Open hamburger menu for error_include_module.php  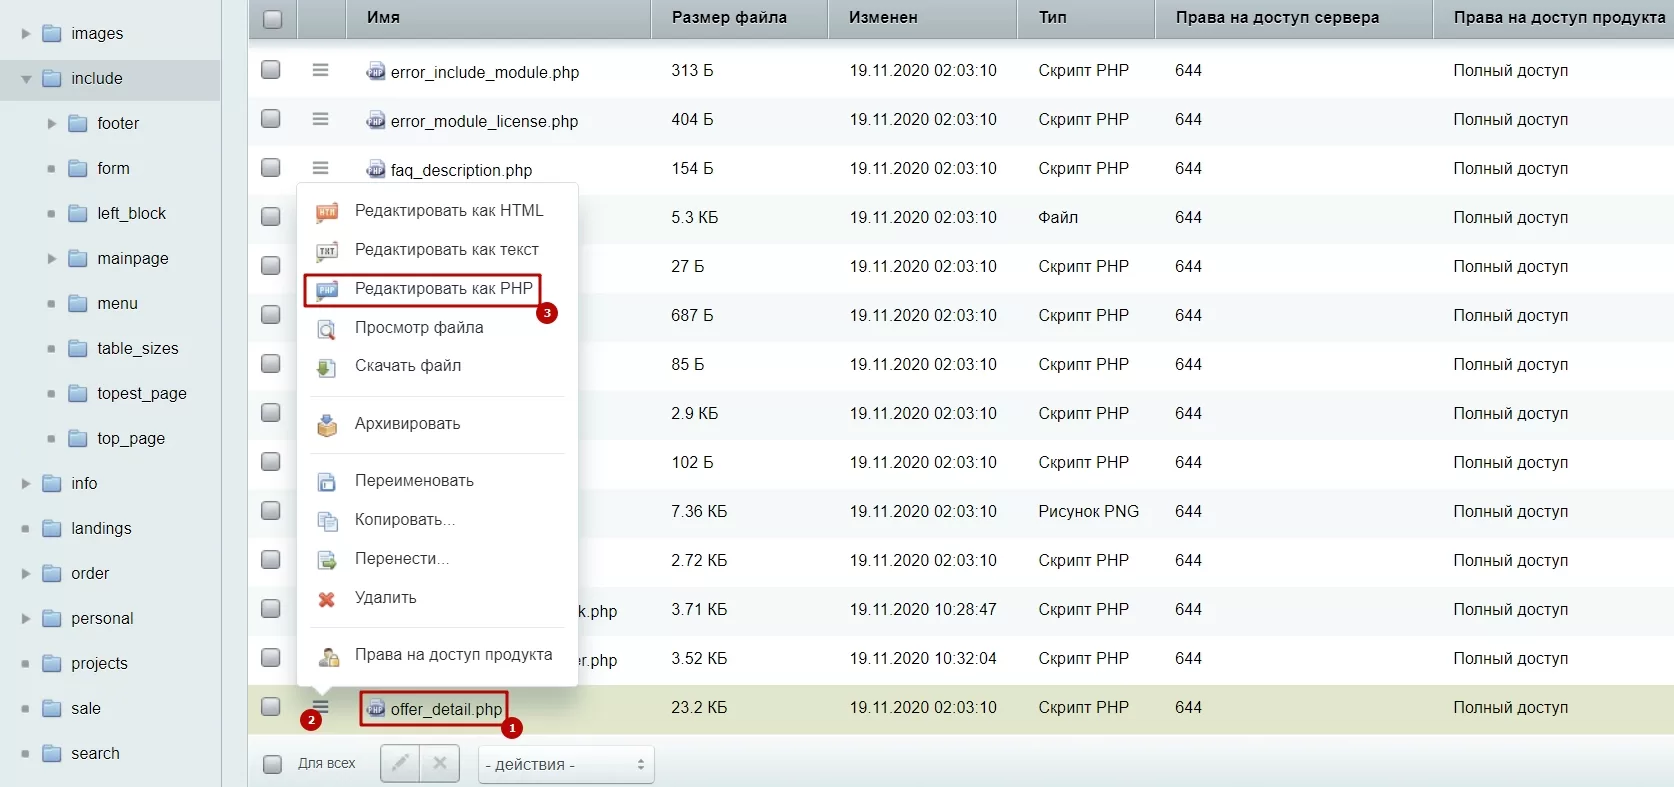click(x=320, y=70)
